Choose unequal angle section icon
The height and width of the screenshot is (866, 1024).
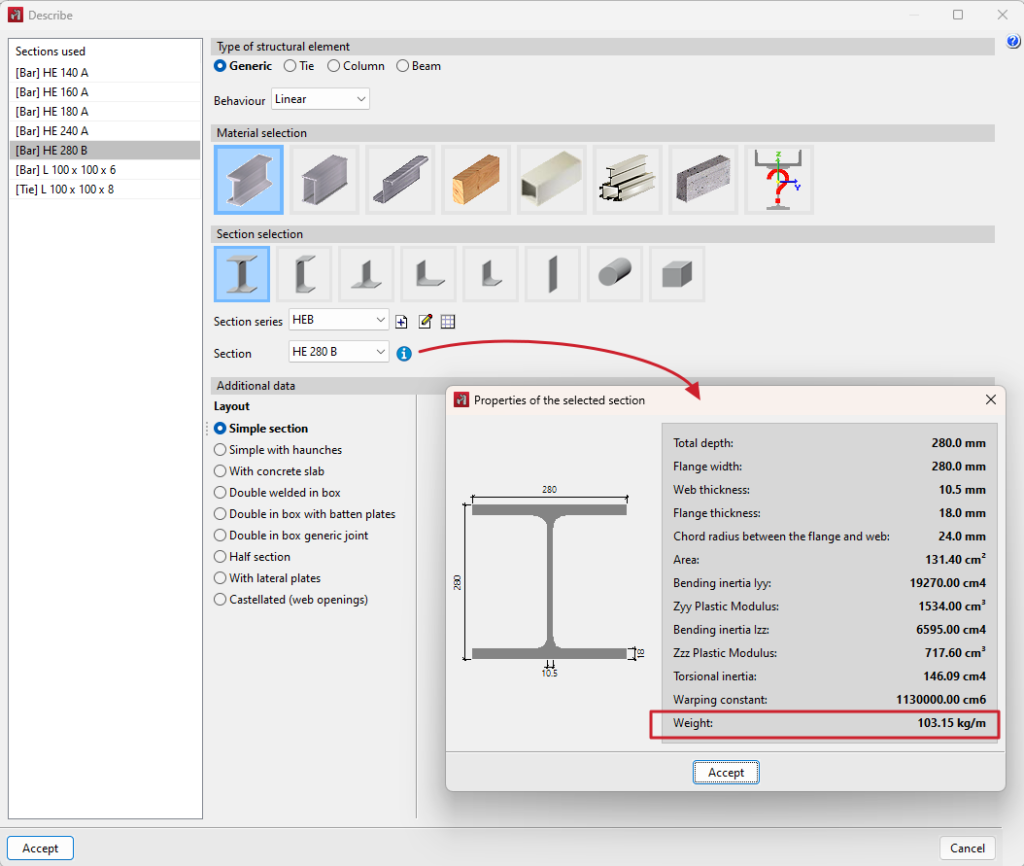coord(490,274)
